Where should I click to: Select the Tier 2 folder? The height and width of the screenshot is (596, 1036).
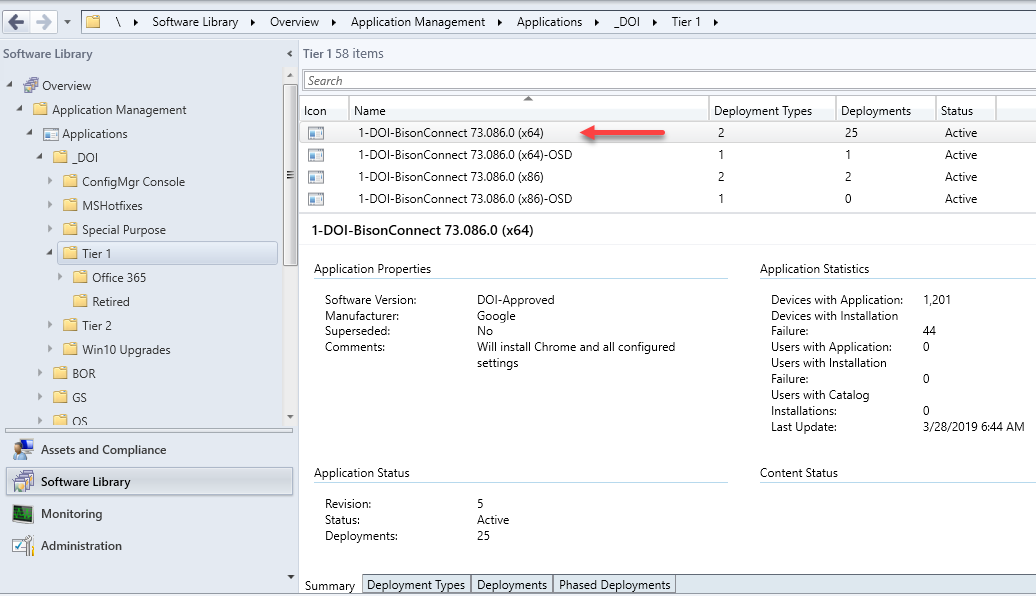(89, 325)
